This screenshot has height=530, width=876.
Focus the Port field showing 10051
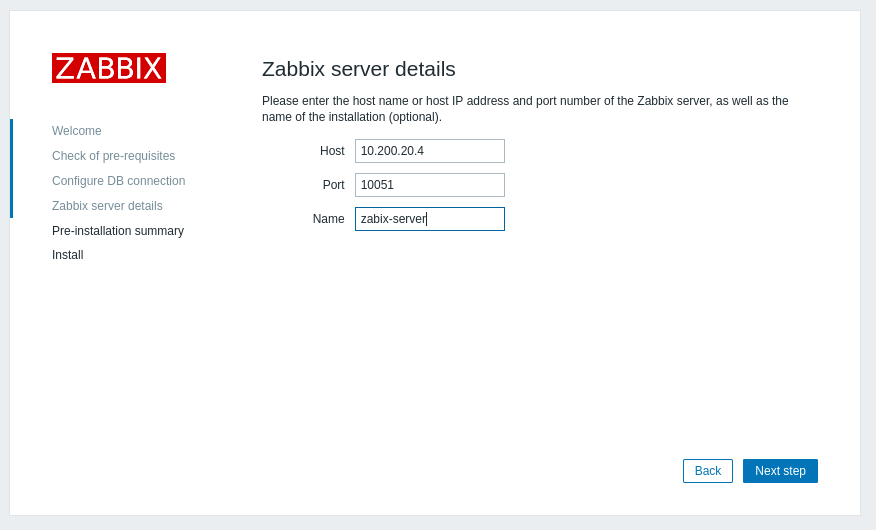coord(429,185)
